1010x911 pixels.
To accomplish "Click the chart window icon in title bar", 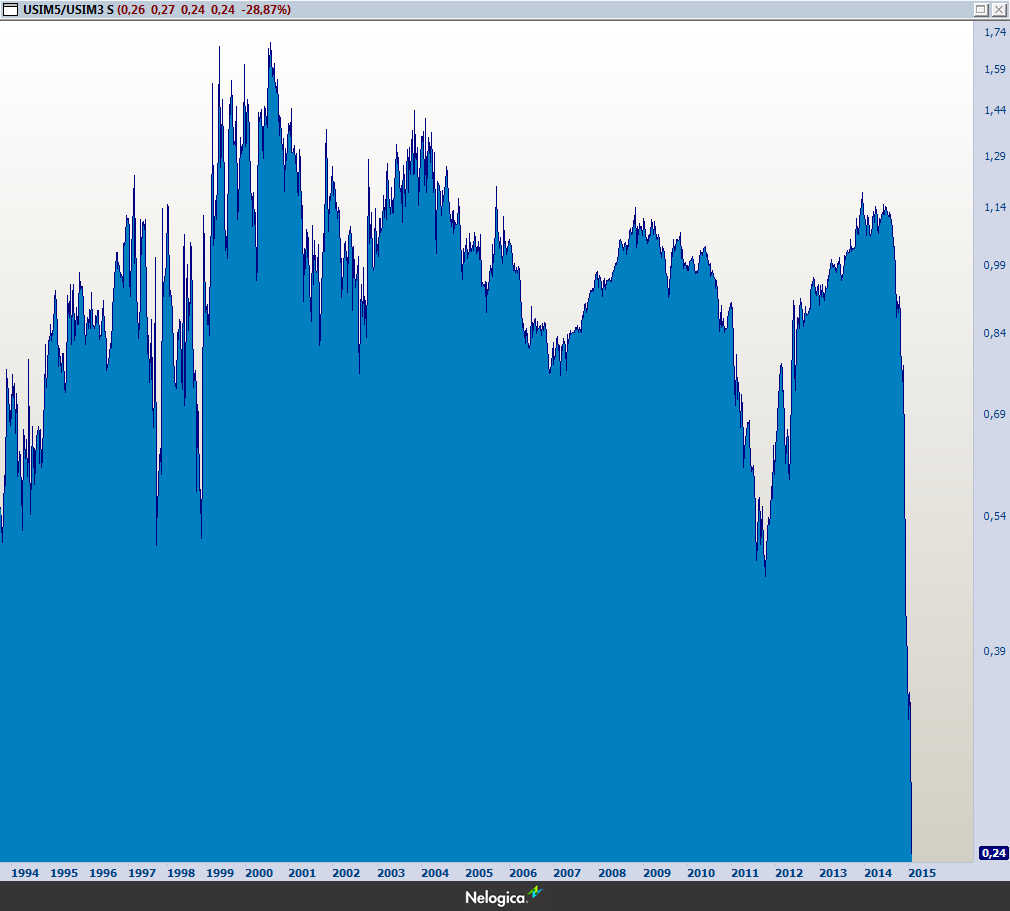I will coord(10,9).
